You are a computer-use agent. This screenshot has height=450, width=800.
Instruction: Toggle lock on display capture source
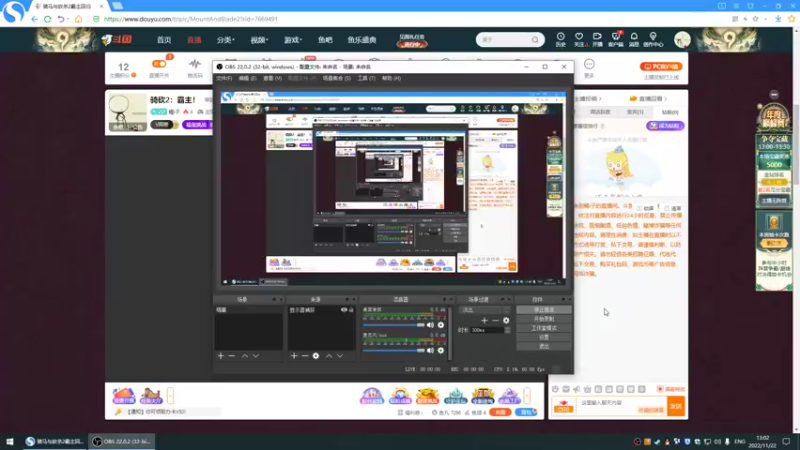pos(351,310)
